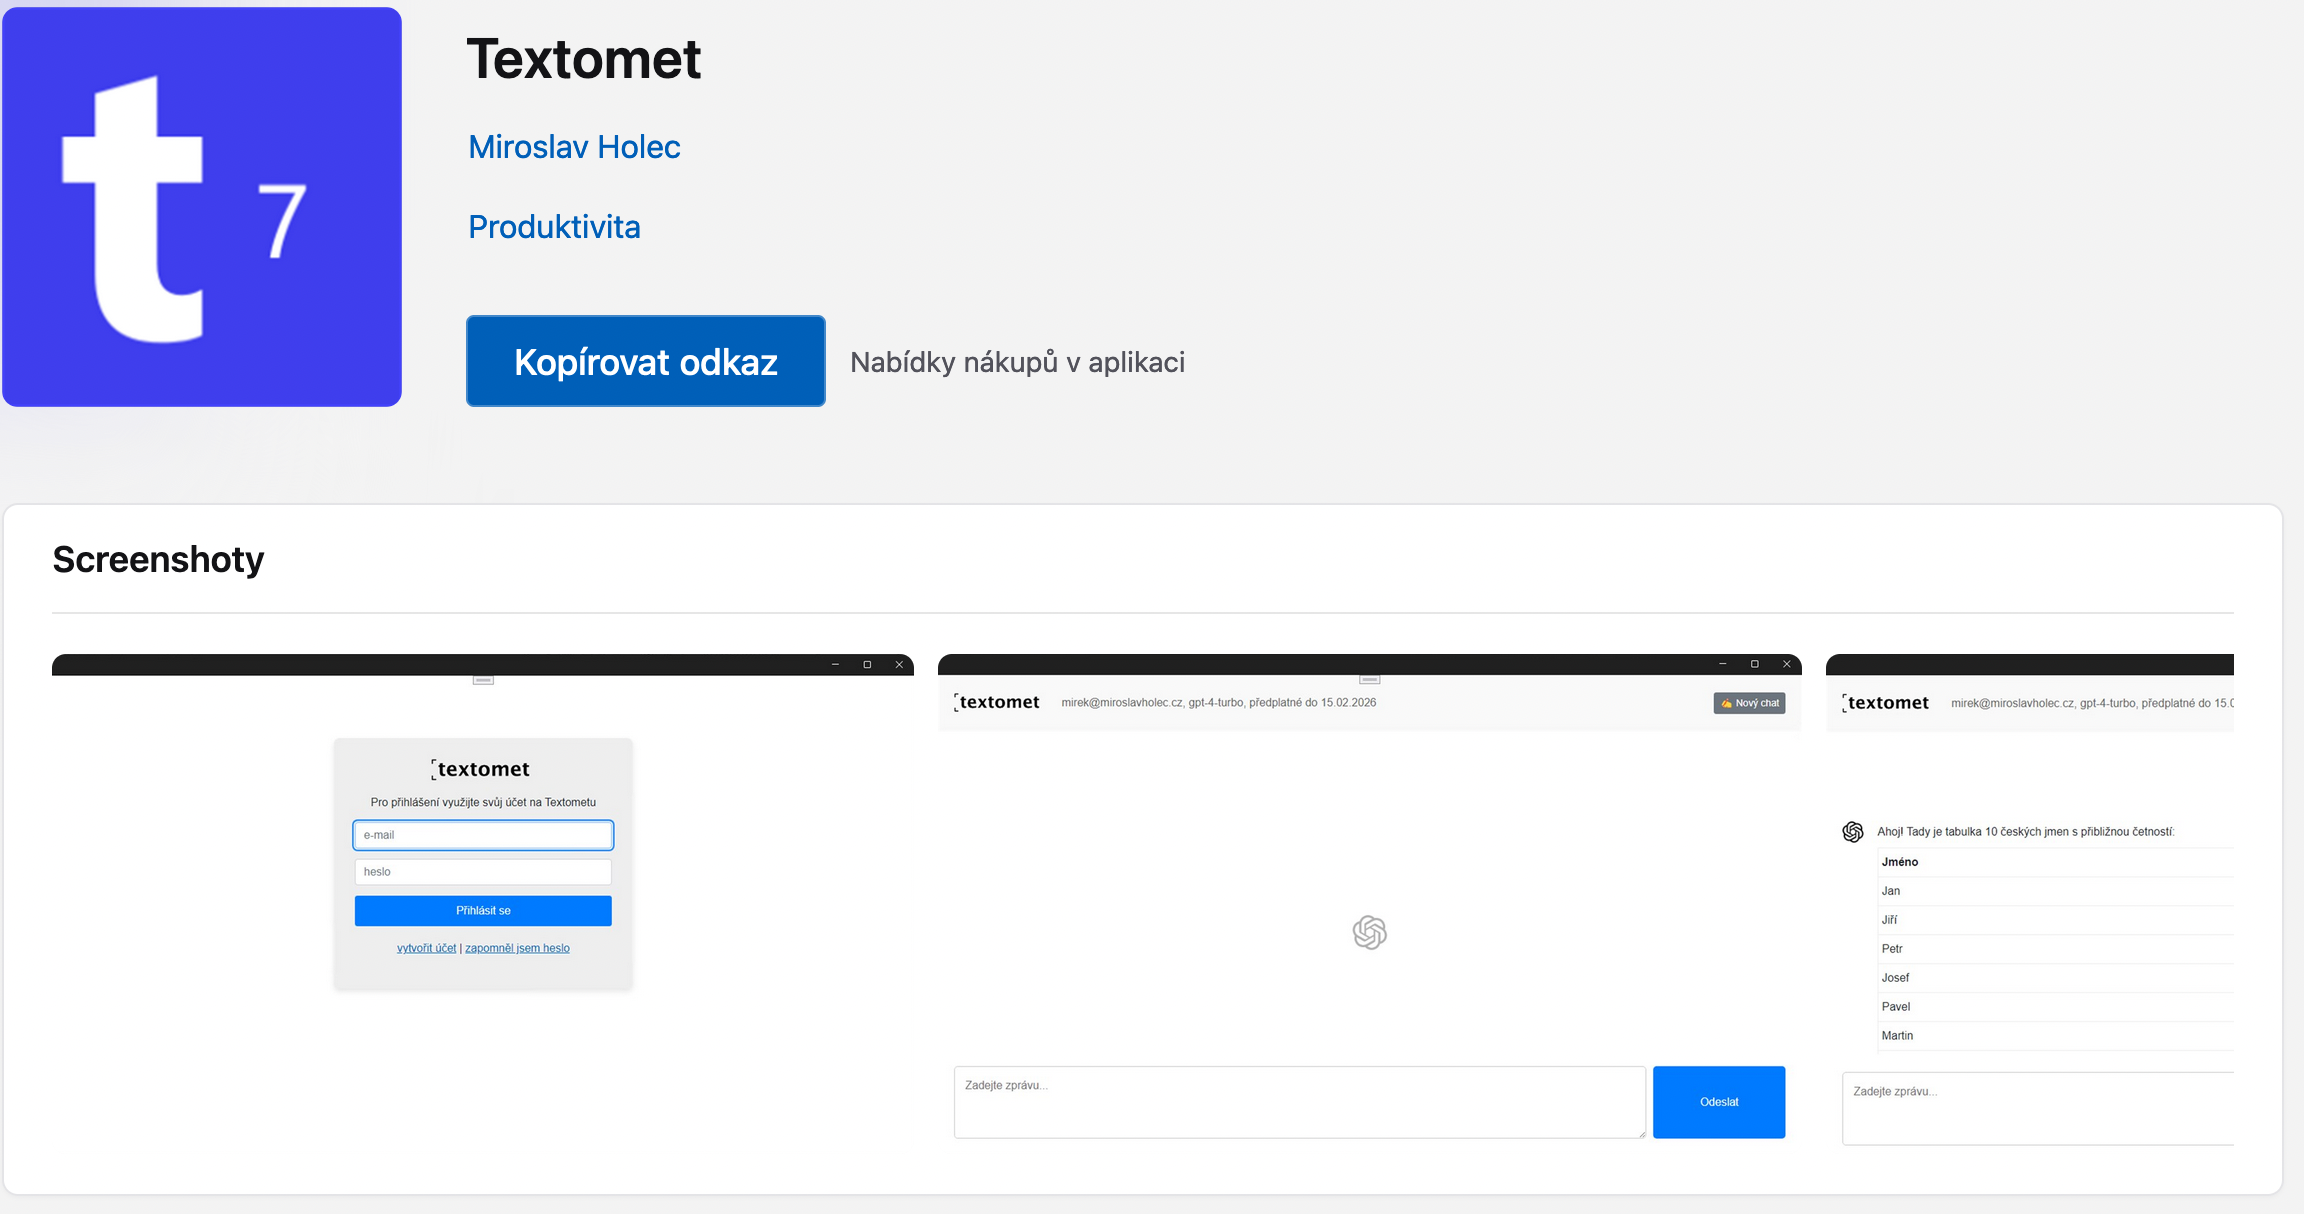Image resolution: width=2304 pixels, height=1214 pixels.
Task: Open the Produktivita category link
Action: tap(554, 227)
